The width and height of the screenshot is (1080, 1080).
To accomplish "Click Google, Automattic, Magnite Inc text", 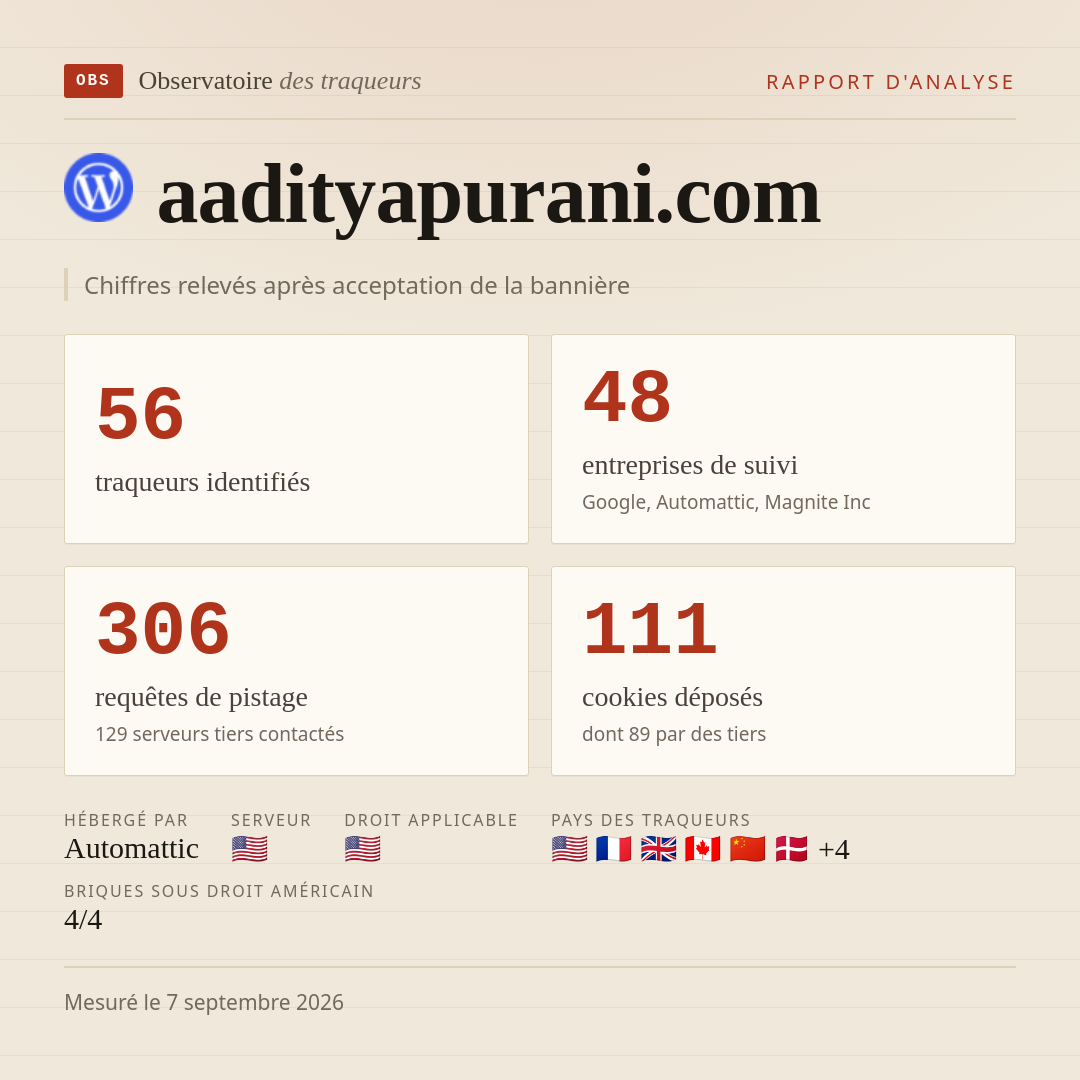I will (726, 502).
